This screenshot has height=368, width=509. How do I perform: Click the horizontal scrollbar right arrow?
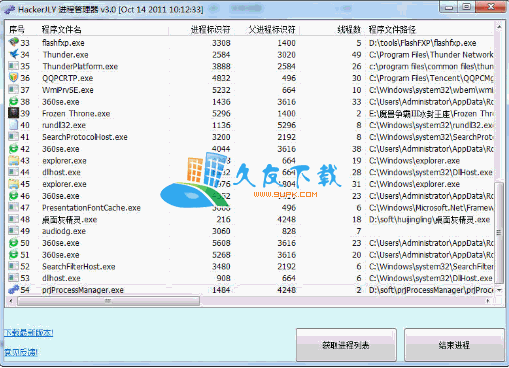click(488, 301)
